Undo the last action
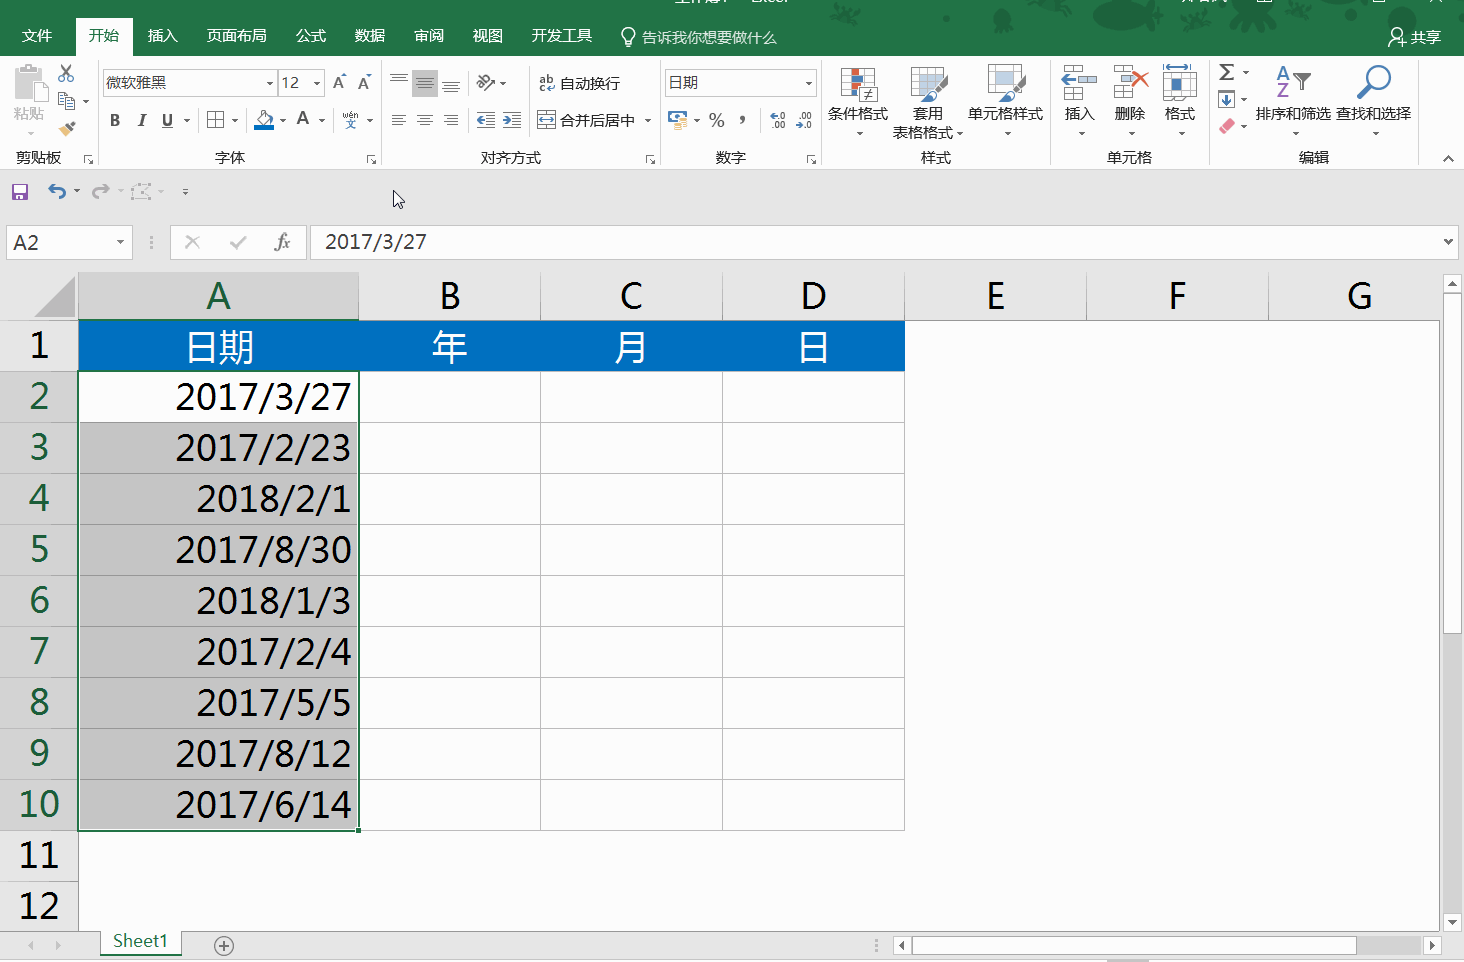Screen dimensions: 1464x962 (57, 191)
